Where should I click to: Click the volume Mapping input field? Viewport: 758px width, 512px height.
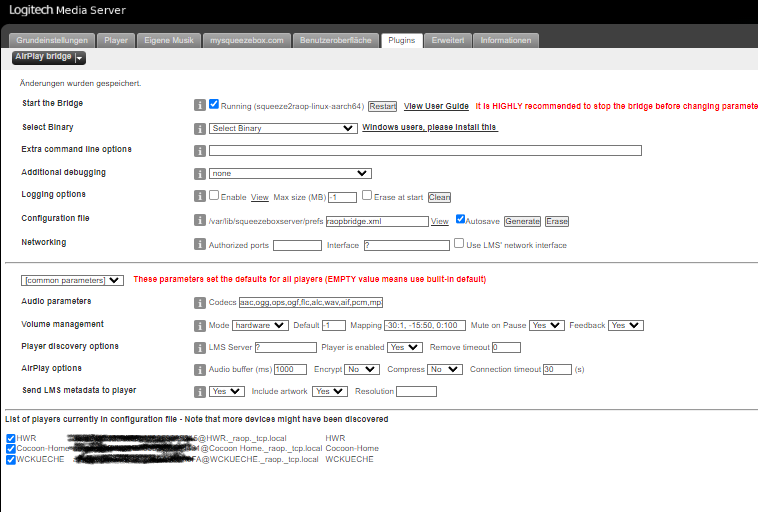[x=425, y=325]
